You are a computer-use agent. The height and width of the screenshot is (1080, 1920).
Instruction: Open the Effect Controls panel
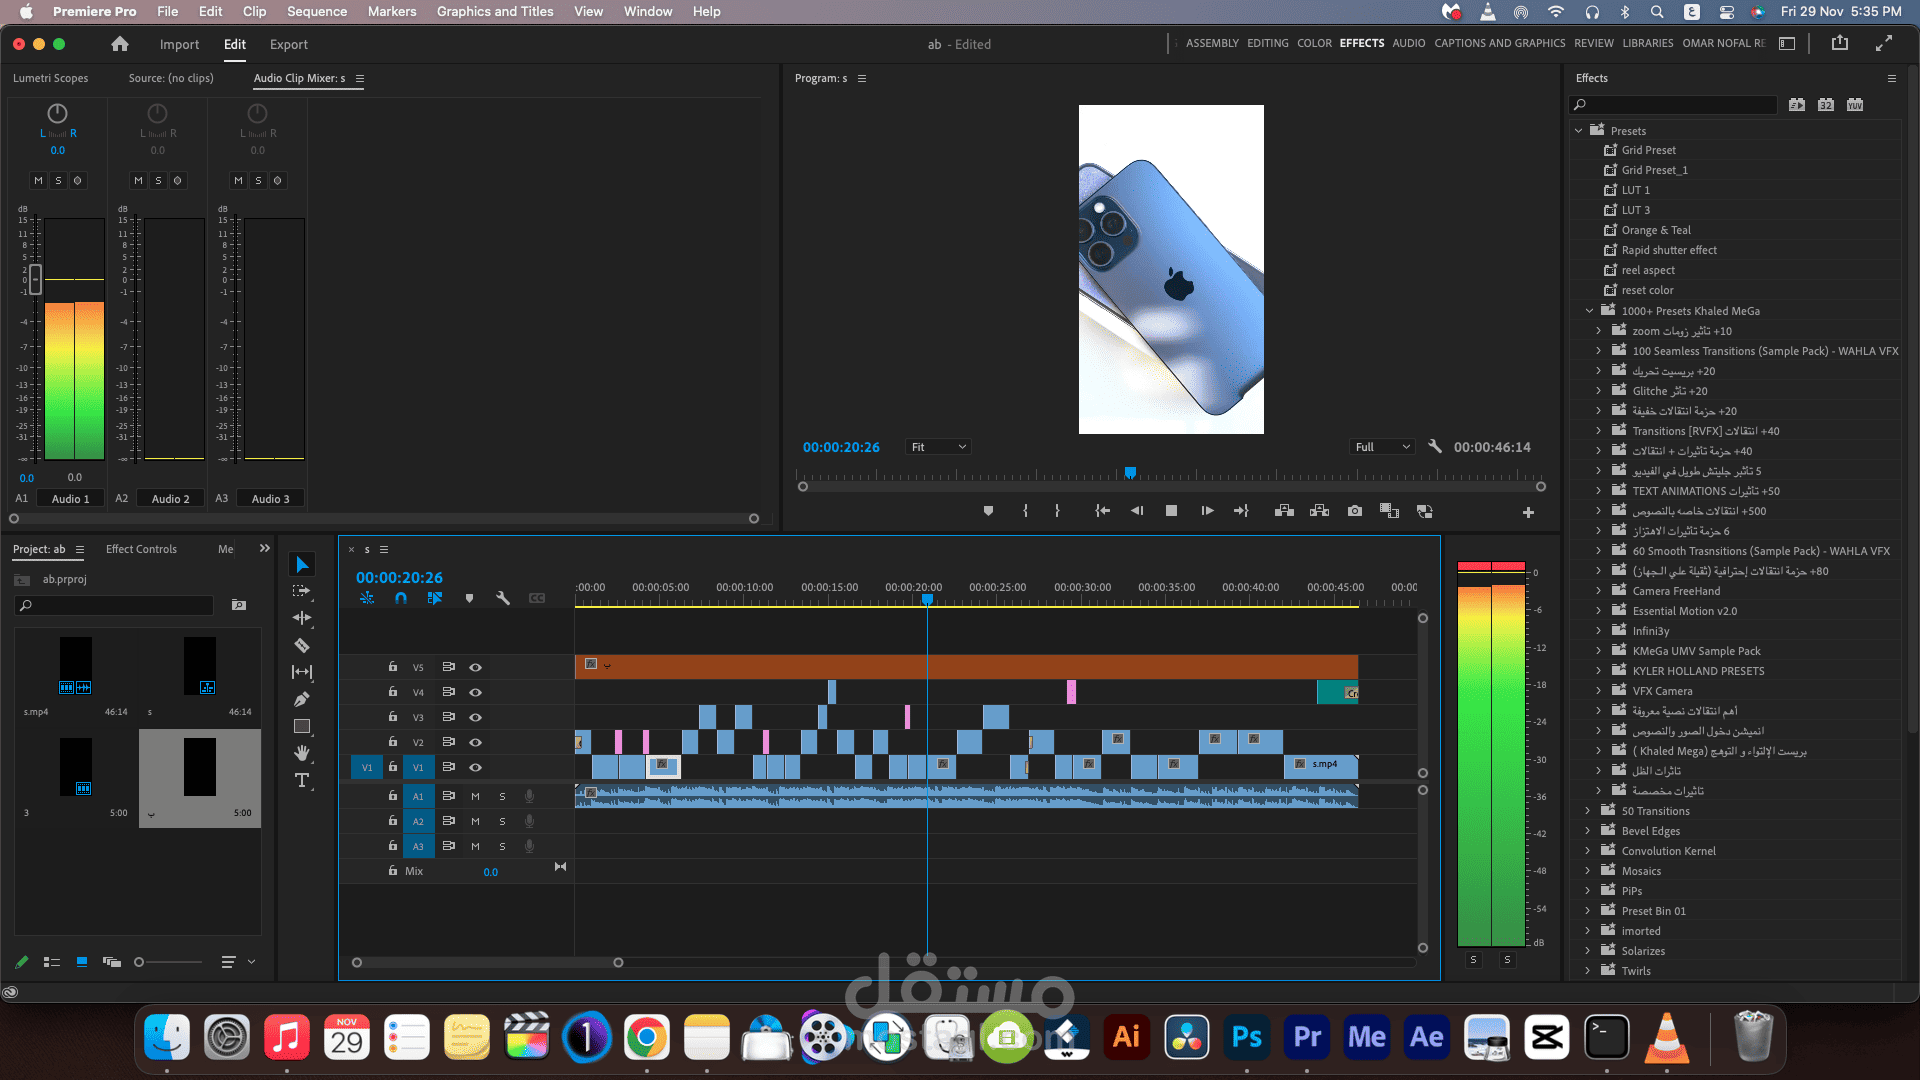141,549
